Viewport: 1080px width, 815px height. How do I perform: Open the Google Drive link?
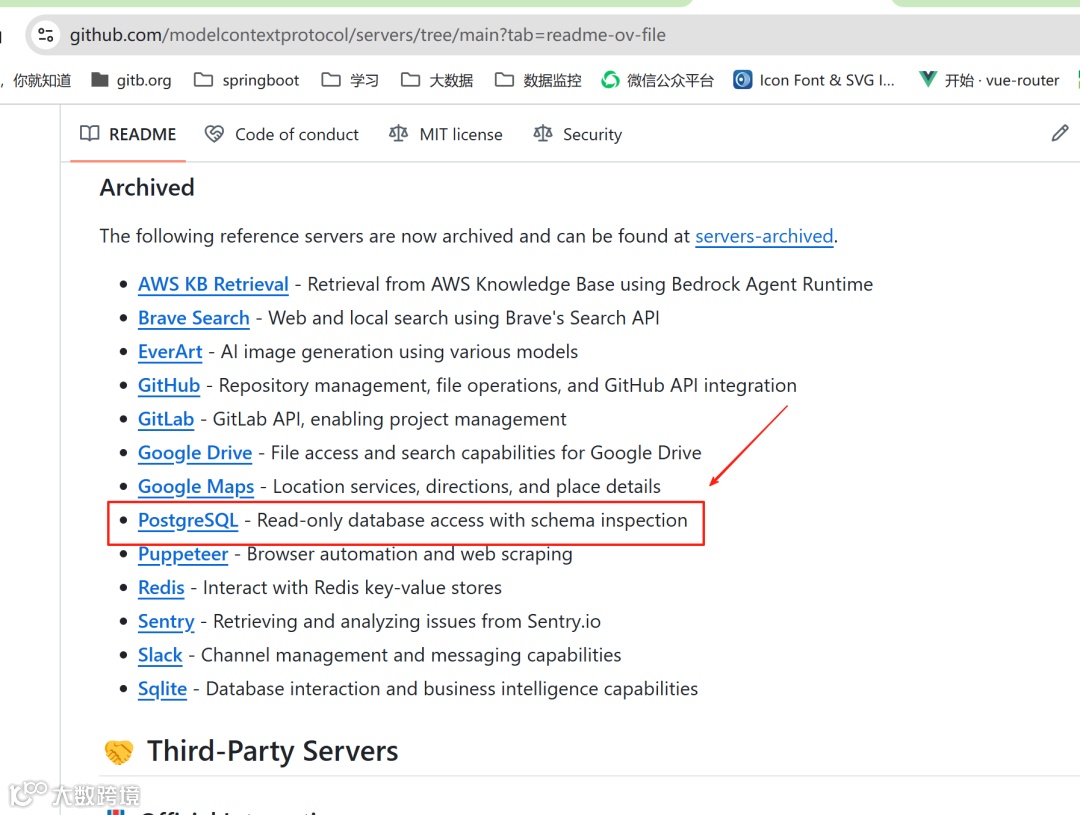[195, 453]
